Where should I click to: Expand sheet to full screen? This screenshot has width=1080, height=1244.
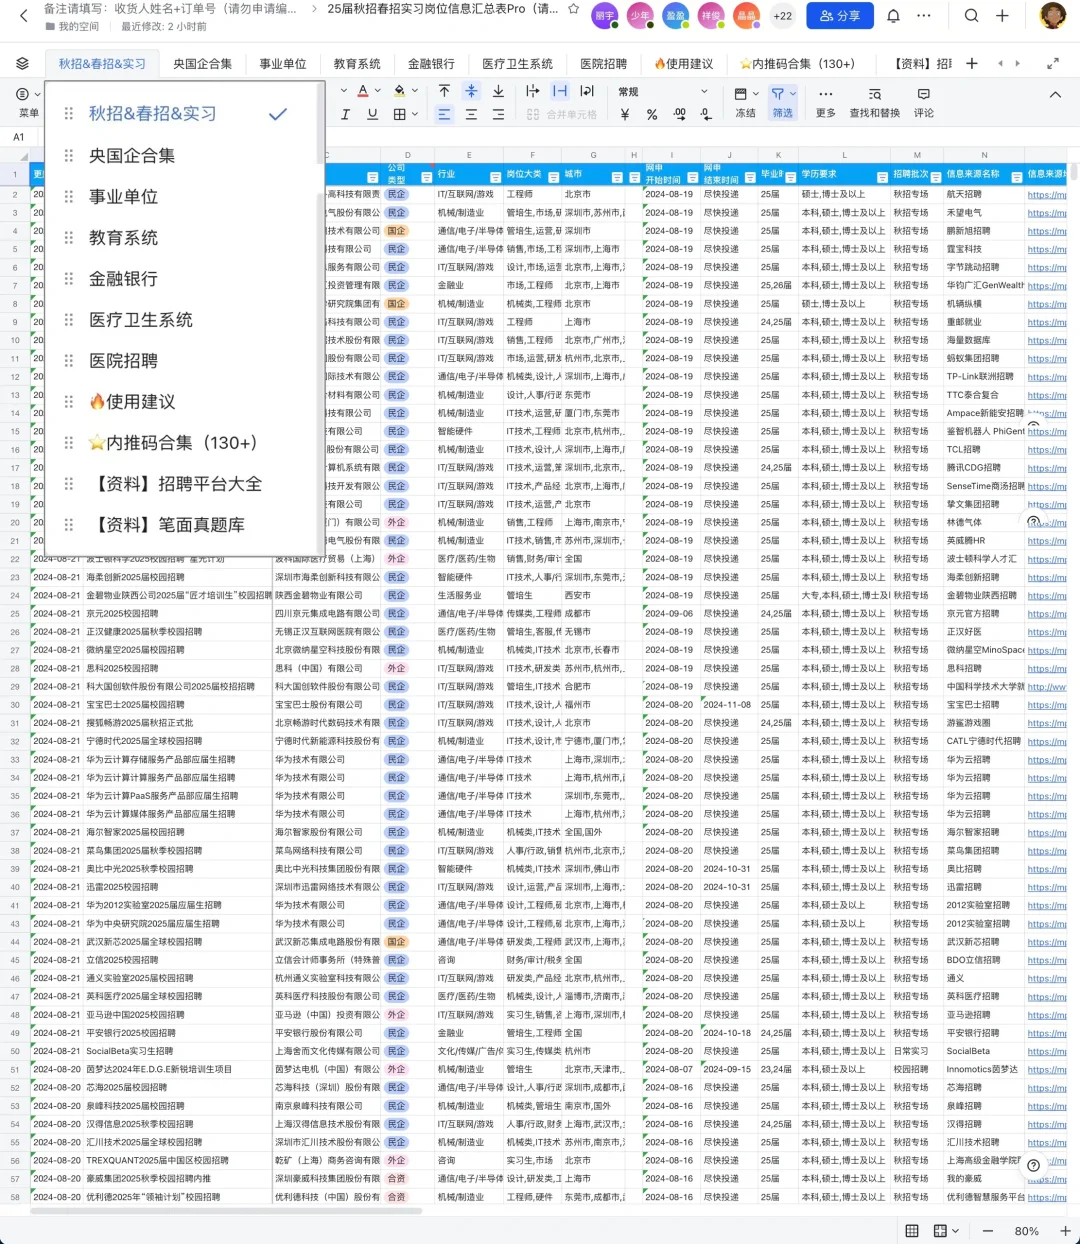click(x=1052, y=63)
